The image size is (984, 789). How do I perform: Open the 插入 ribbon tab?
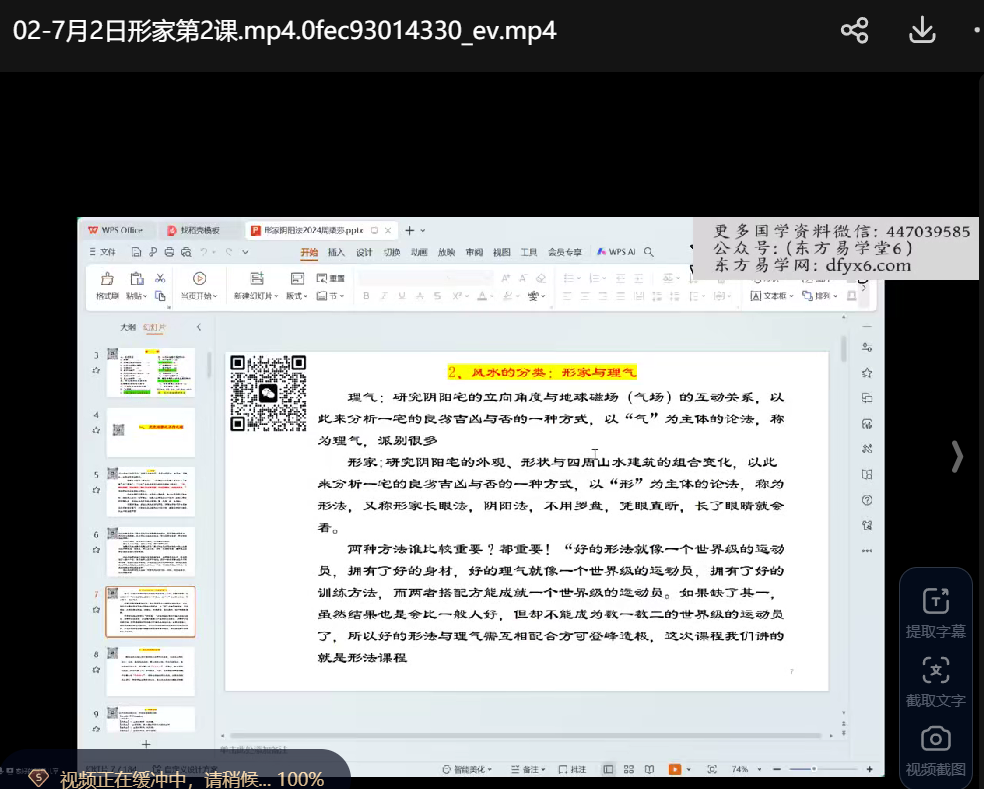[336, 252]
